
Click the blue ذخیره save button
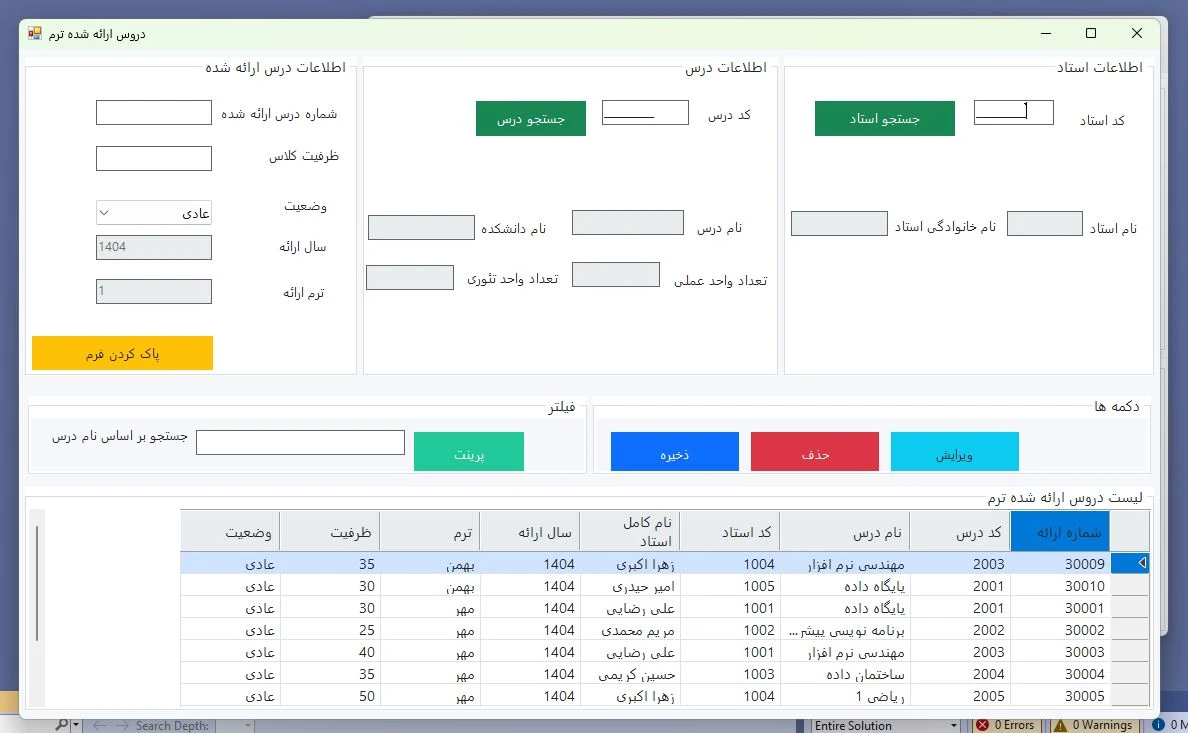(674, 452)
